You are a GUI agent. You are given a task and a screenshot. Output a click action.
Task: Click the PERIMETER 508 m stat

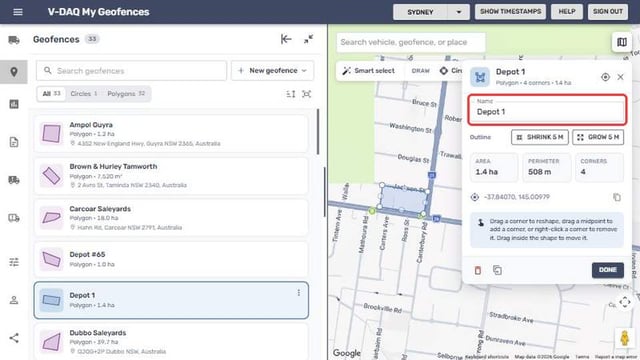[x=547, y=167]
